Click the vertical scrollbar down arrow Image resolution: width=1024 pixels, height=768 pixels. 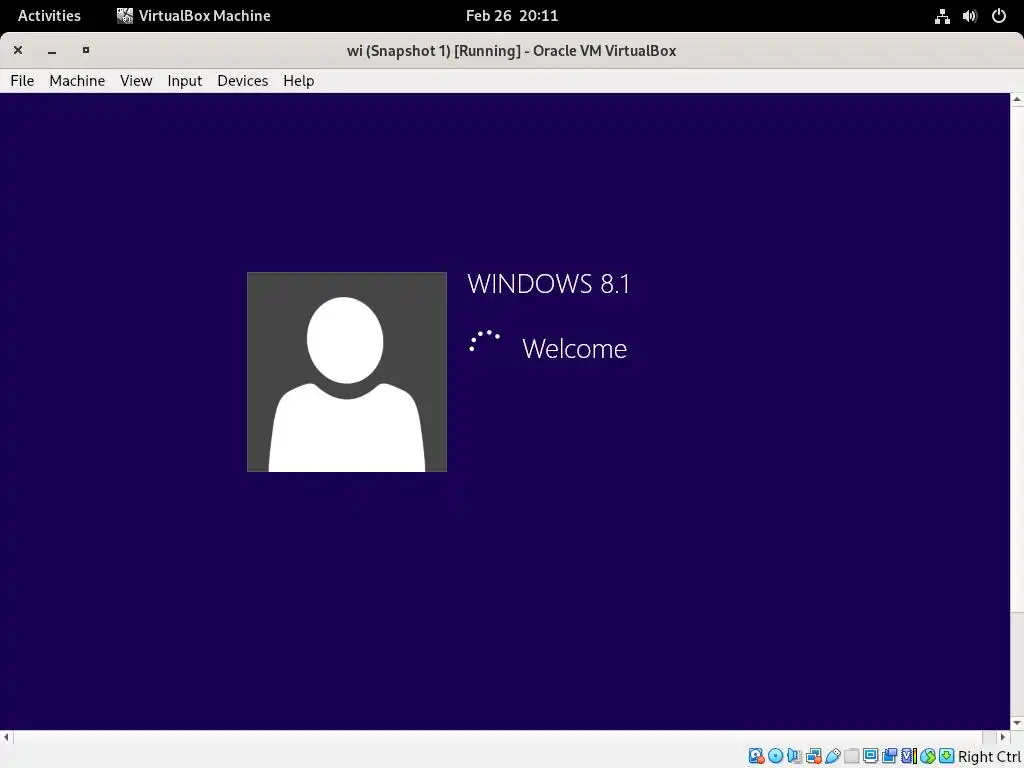coord(1017,723)
